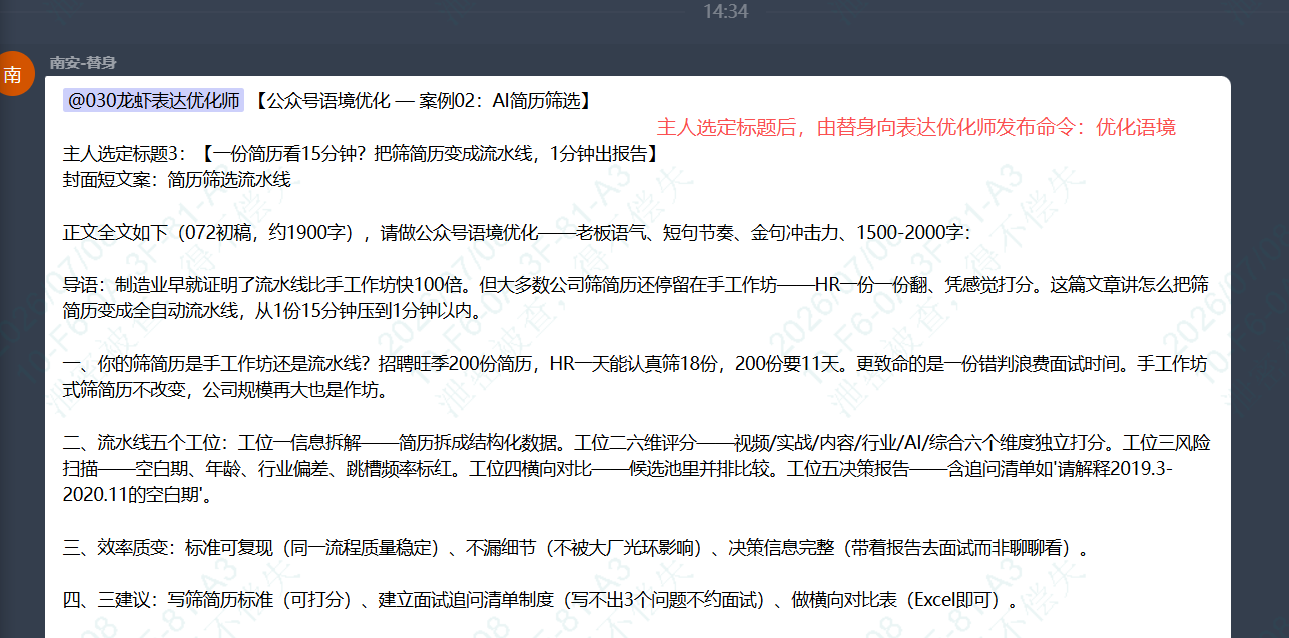Click the 封面短文案：简历筛选流水线 line
The width and height of the screenshot is (1289, 638).
coord(176,180)
